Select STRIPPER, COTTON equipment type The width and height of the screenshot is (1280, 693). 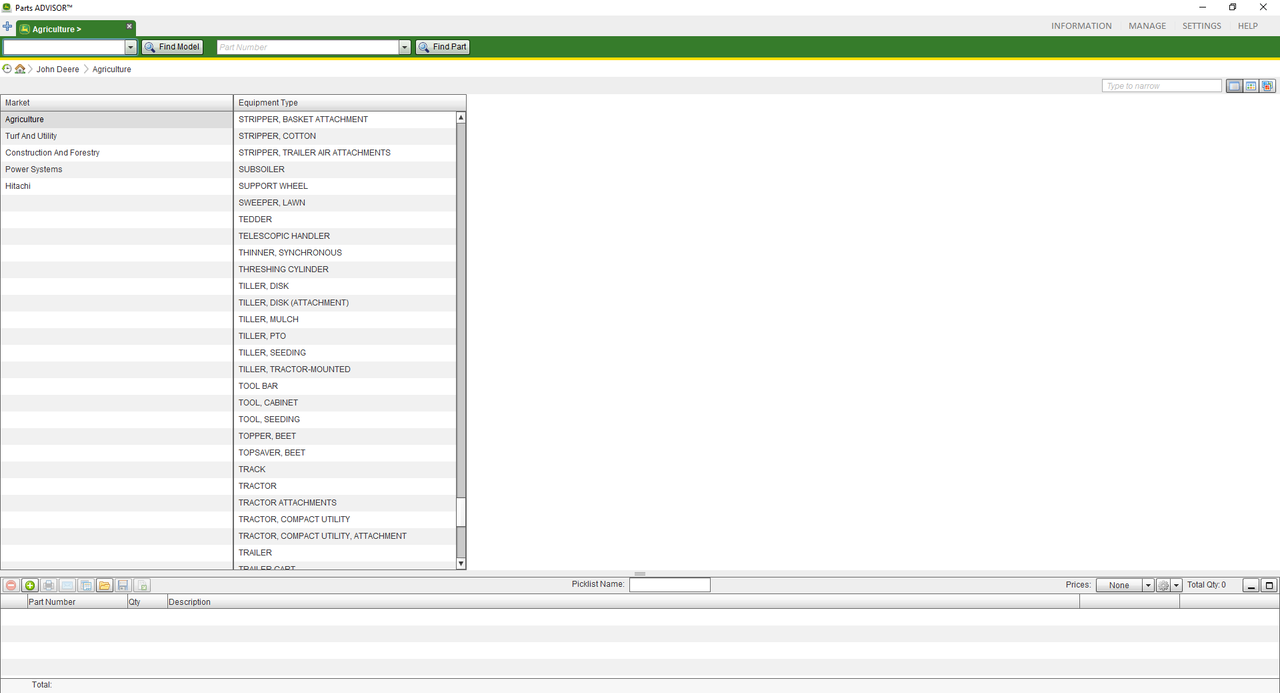click(x=345, y=136)
